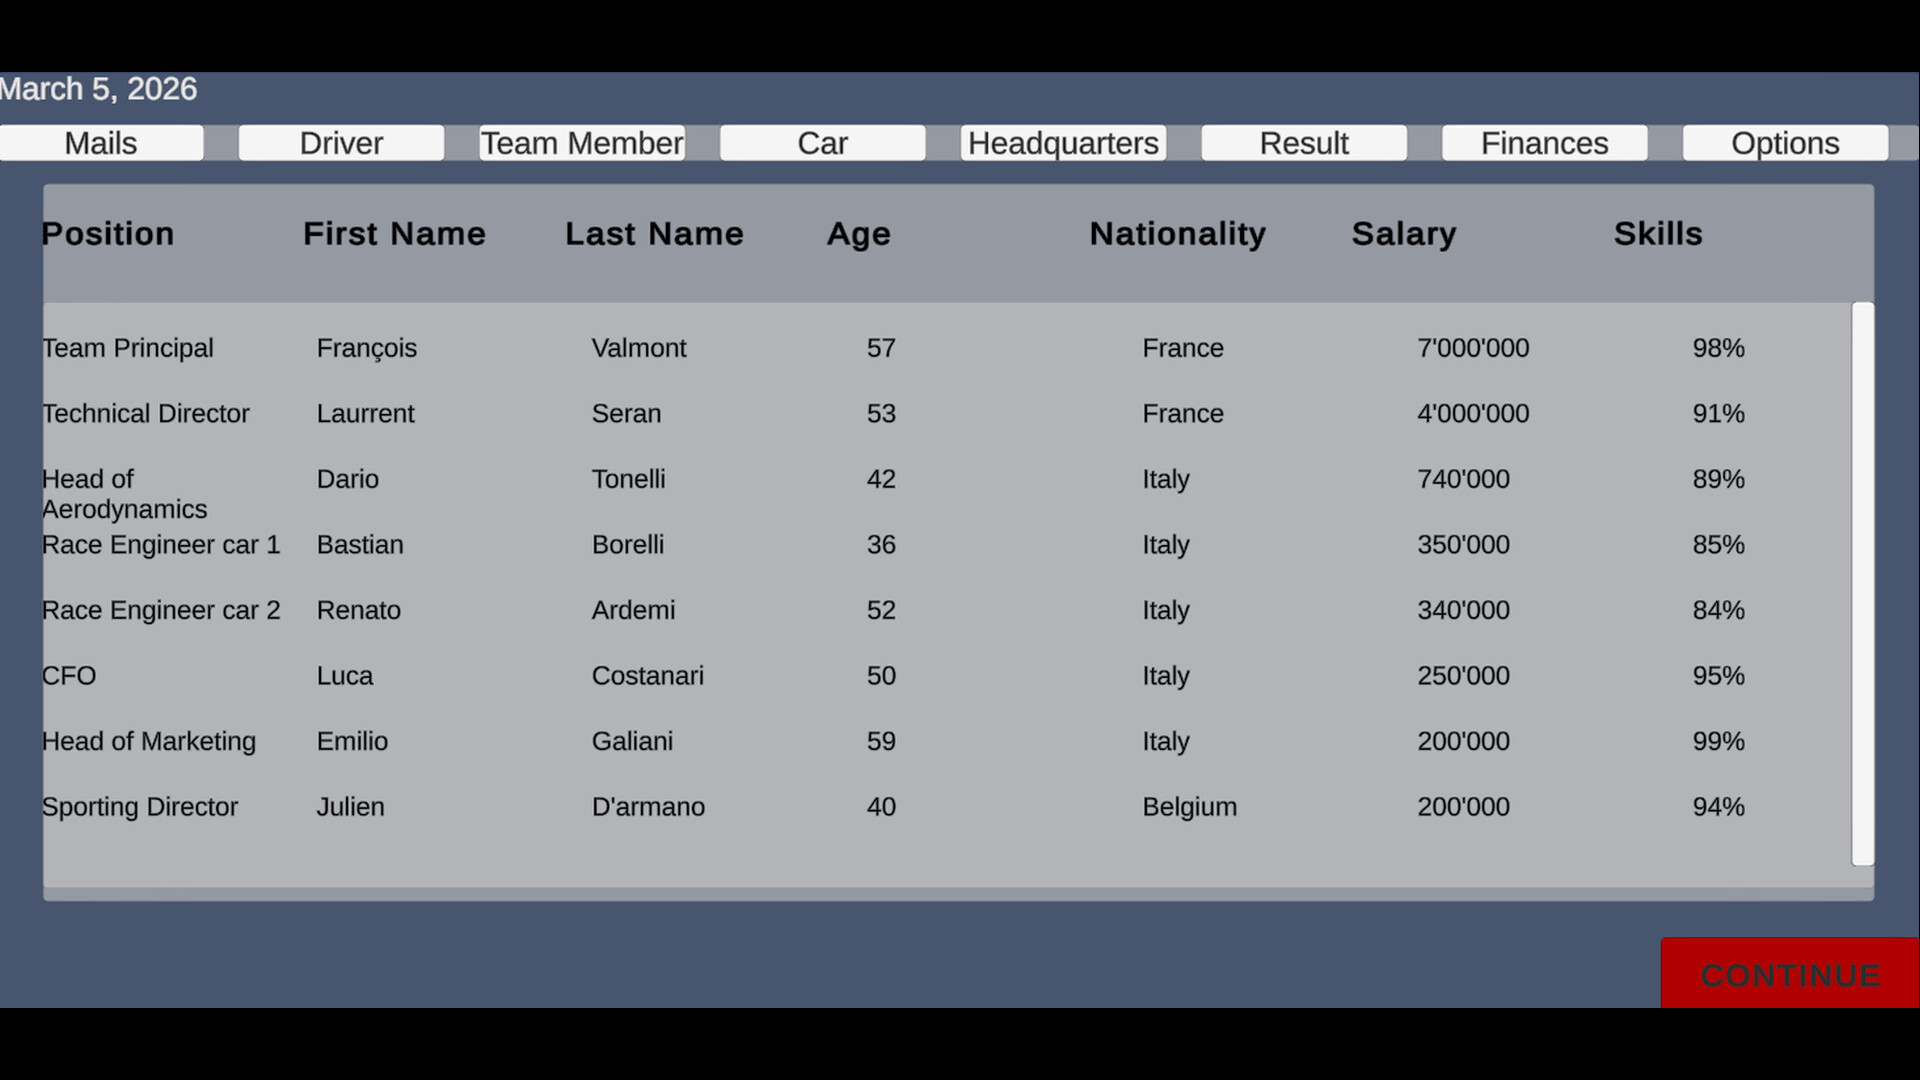Image resolution: width=1920 pixels, height=1080 pixels.
Task: Select Sporting Director Julien D'armano
Action: (700, 807)
